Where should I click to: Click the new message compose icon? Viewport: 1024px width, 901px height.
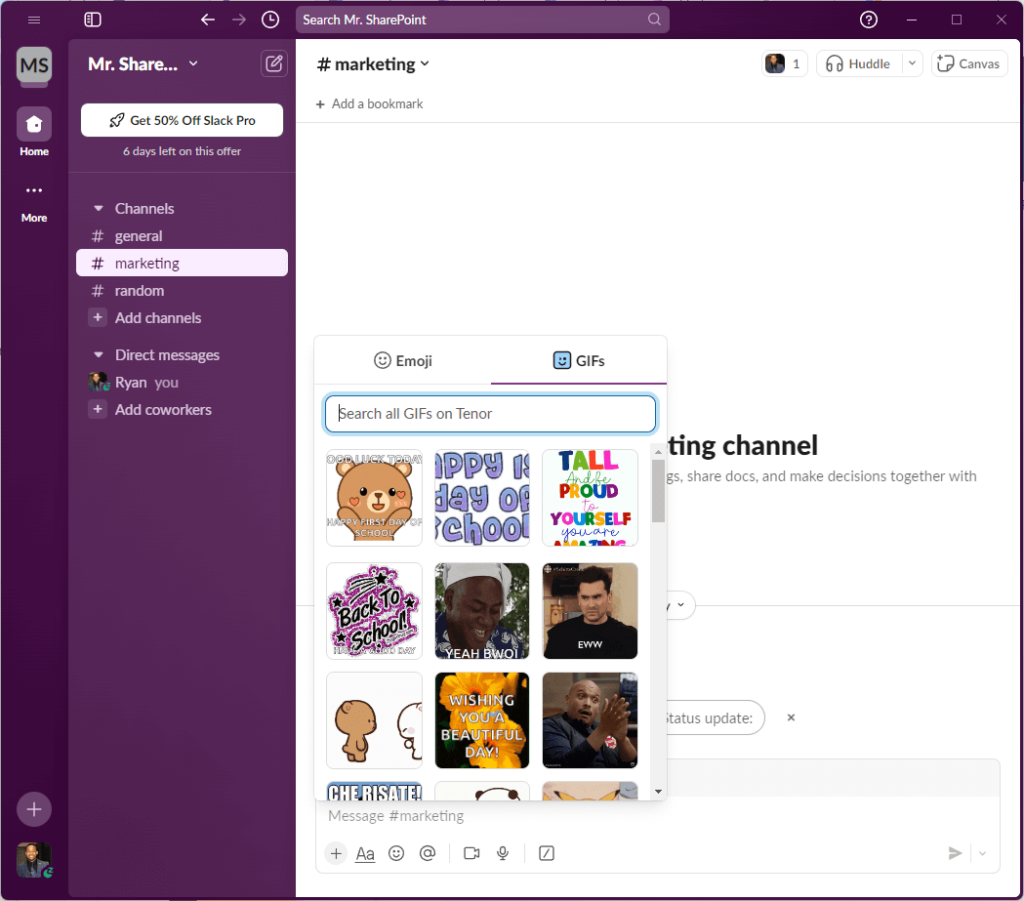pyautogui.click(x=274, y=64)
